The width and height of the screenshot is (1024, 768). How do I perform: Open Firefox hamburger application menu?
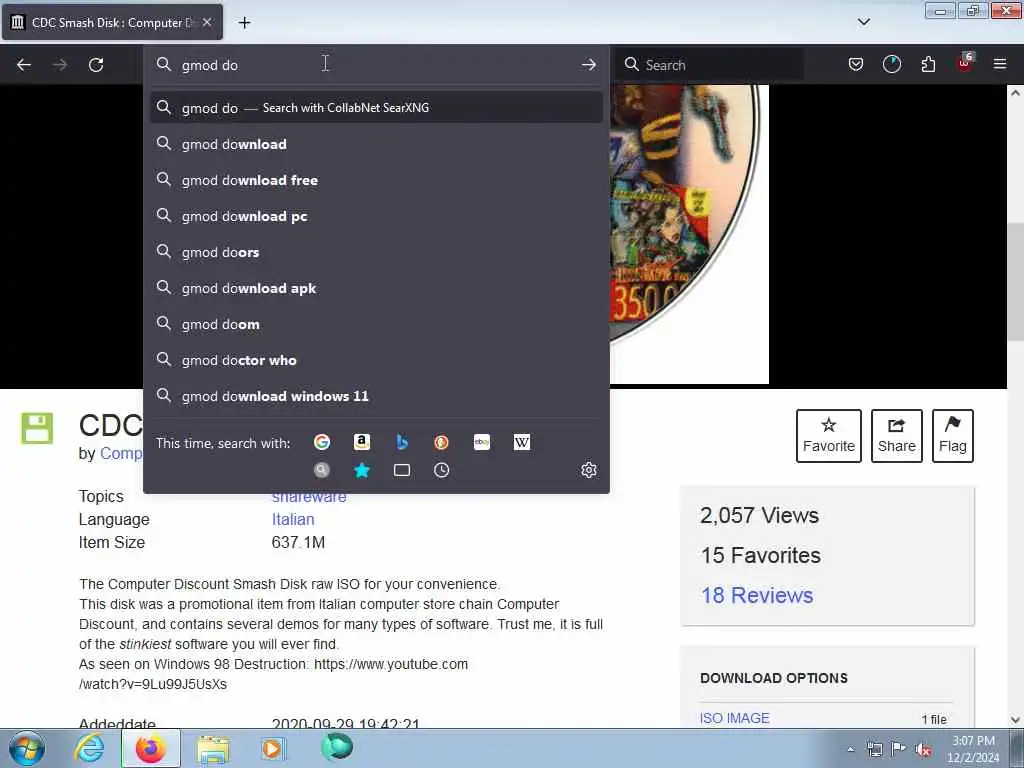coord(1000,64)
